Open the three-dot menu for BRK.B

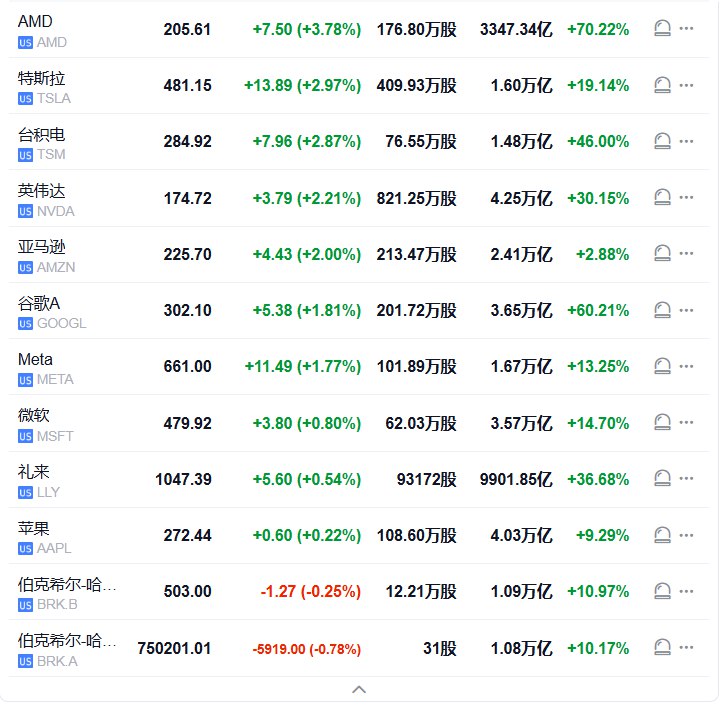point(686,591)
